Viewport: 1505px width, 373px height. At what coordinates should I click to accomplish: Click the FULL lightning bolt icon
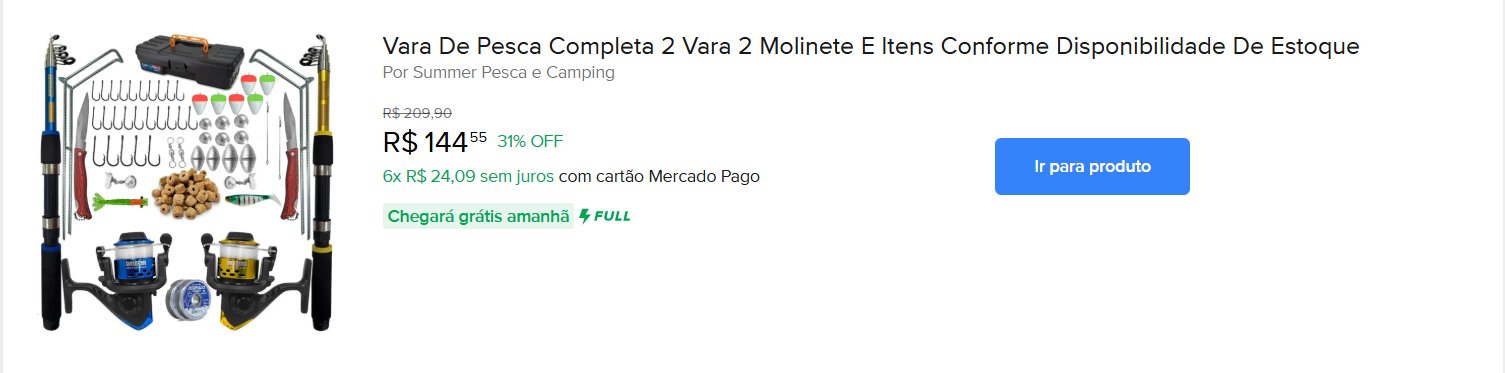[x=585, y=216]
